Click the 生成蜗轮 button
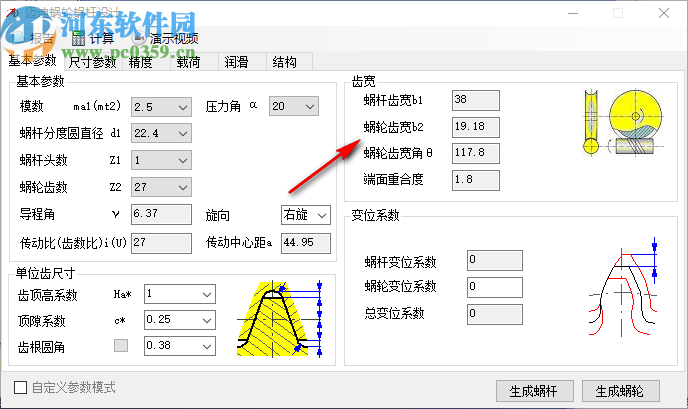The image size is (688, 409). 621,391
